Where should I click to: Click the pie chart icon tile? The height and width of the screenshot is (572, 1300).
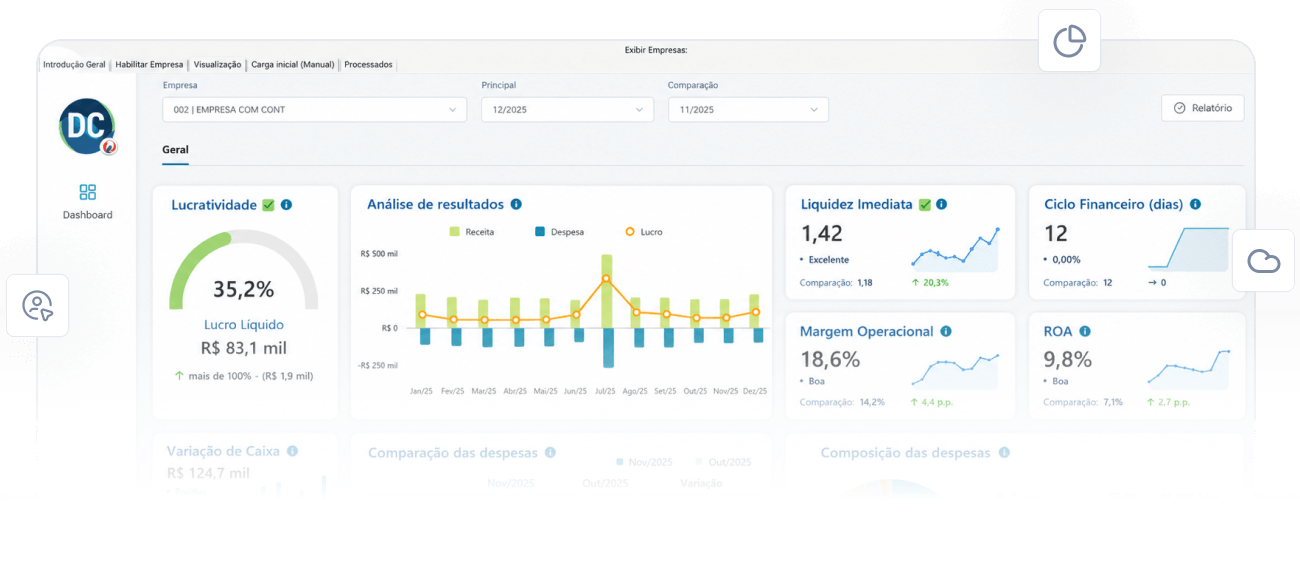click(x=1069, y=41)
